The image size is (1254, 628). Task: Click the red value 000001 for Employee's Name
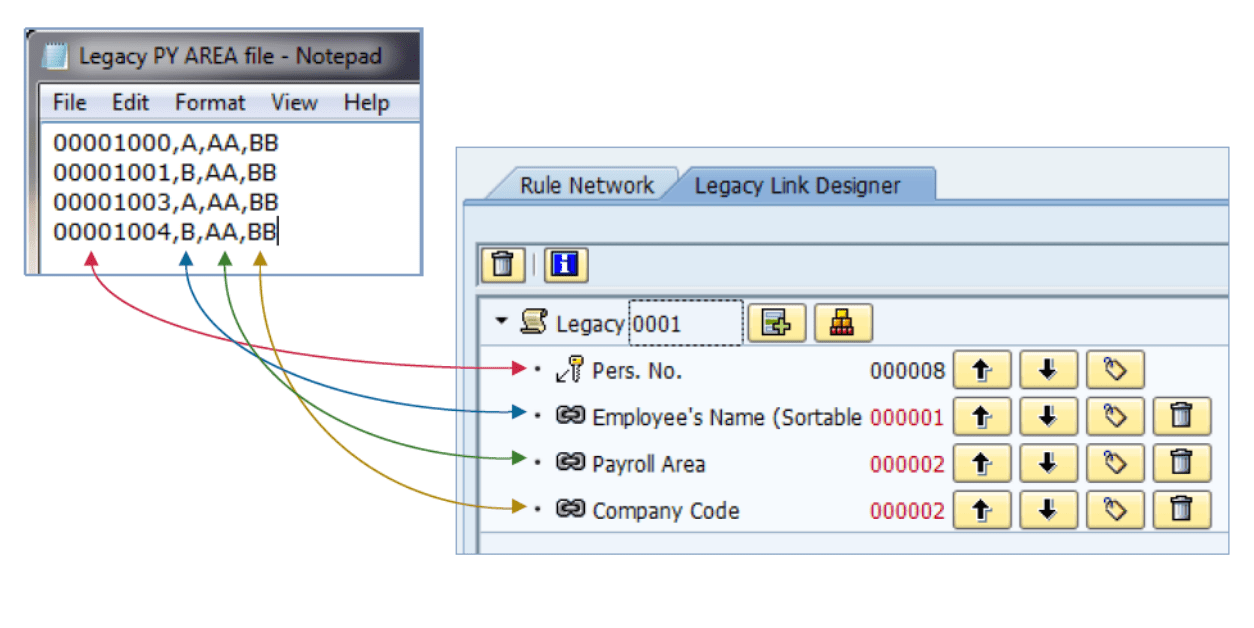[907, 418]
